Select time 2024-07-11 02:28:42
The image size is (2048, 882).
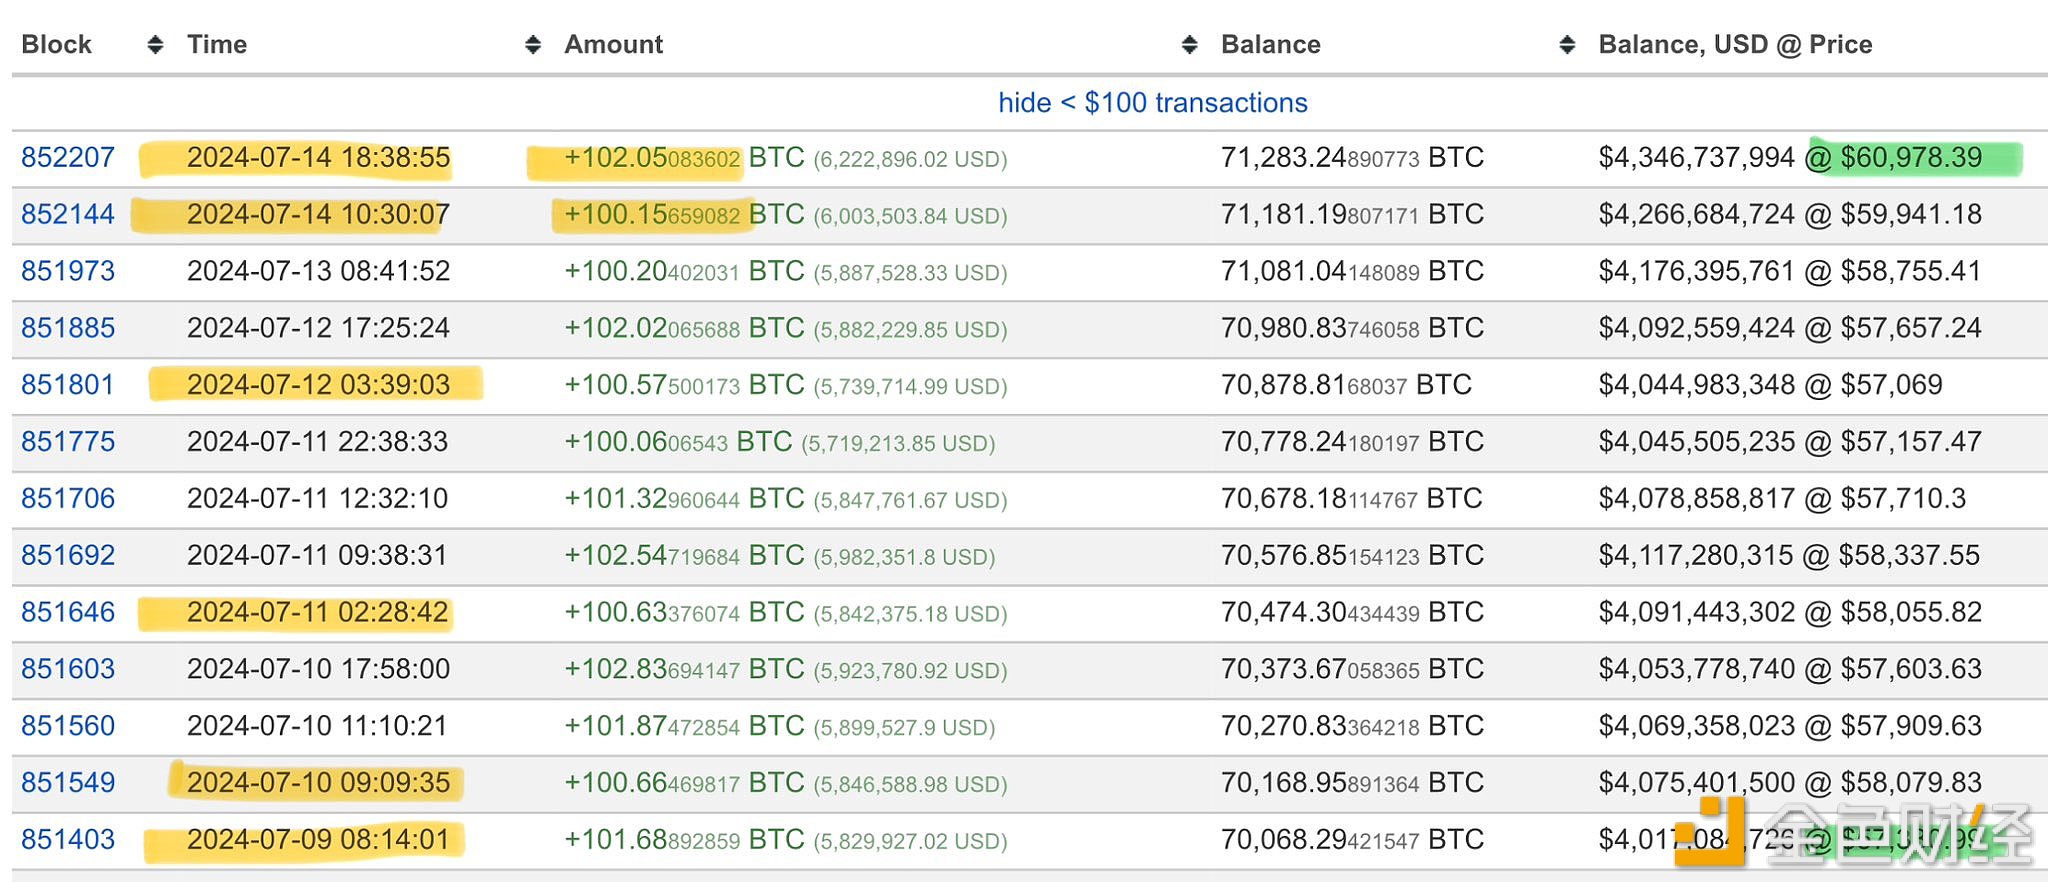pyautogui.click(x=317, y=613)
